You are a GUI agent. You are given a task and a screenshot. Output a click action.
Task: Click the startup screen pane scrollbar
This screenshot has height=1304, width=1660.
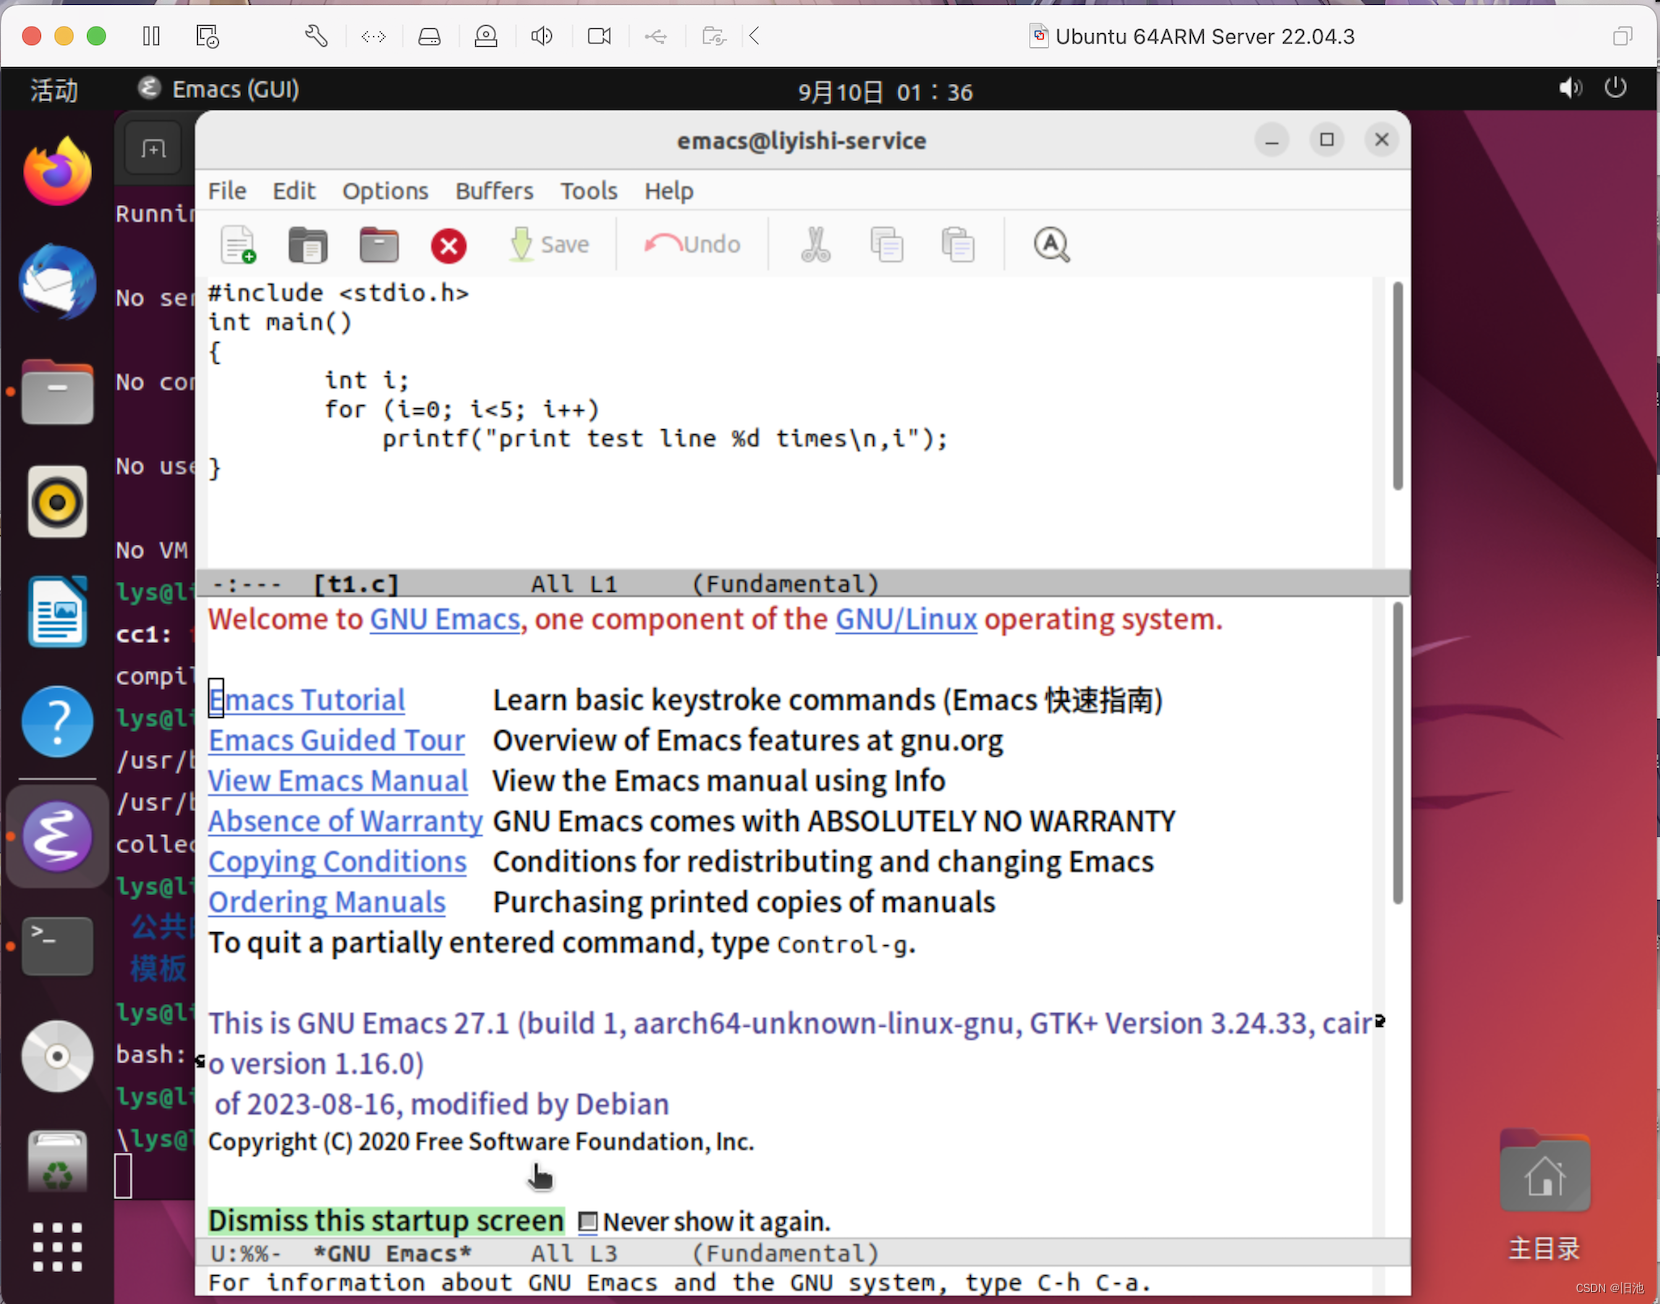1397,753
